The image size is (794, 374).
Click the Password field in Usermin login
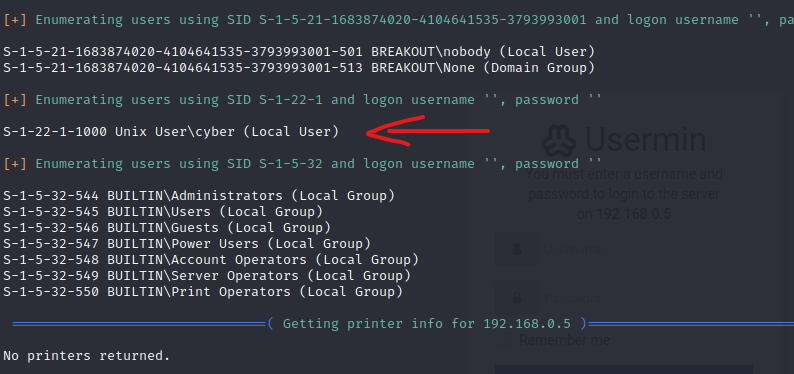coord(646,298)
